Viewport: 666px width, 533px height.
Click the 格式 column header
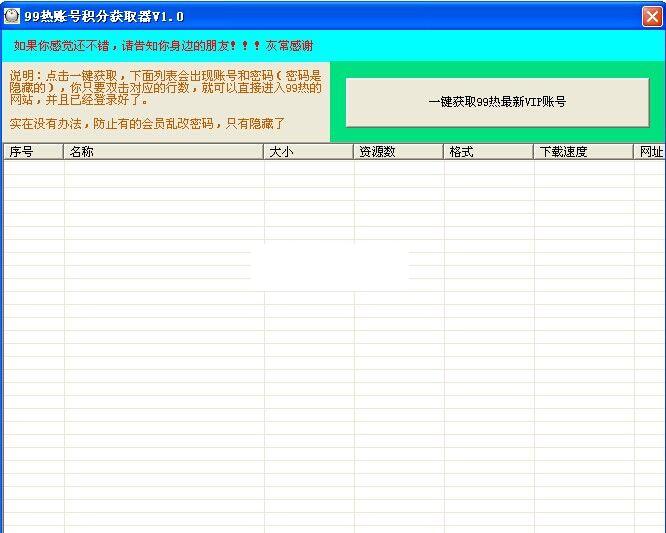(488, 152)
